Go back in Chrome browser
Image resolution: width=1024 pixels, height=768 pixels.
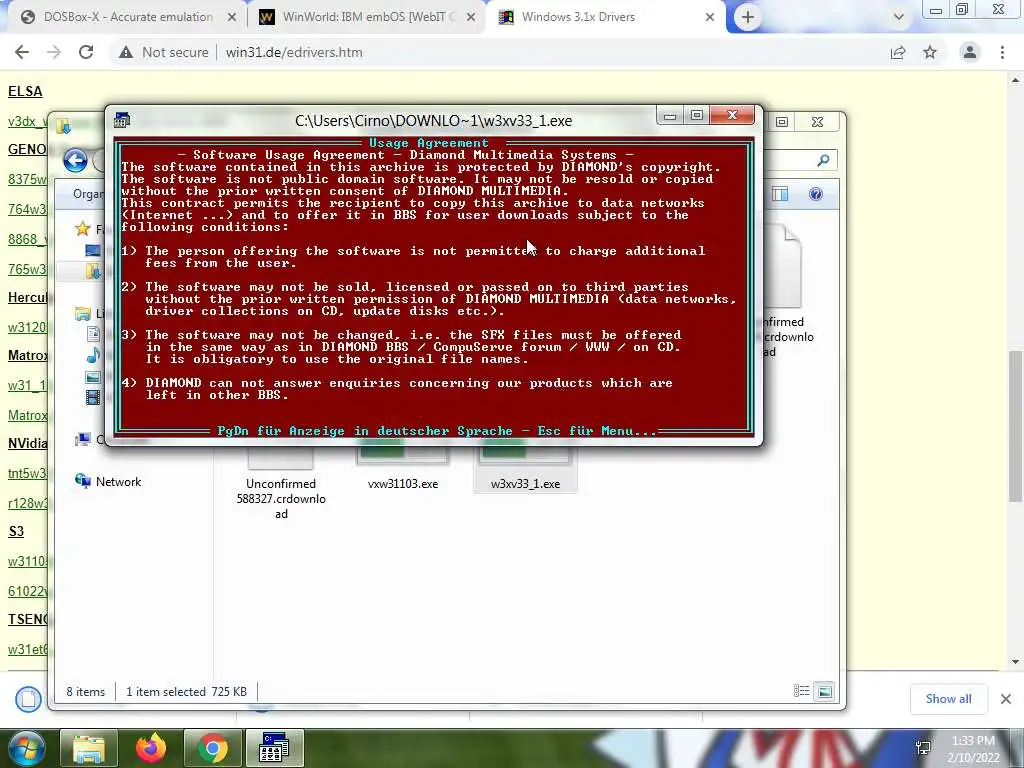[x=22, y=52]
